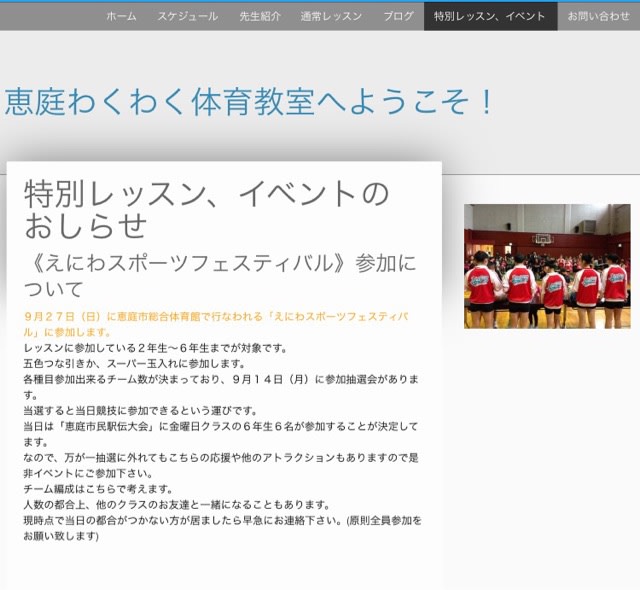This screenshot has height=590, width=640.
Task: Select 通常レッスン in the navigation bar
Action: [331, 16]
